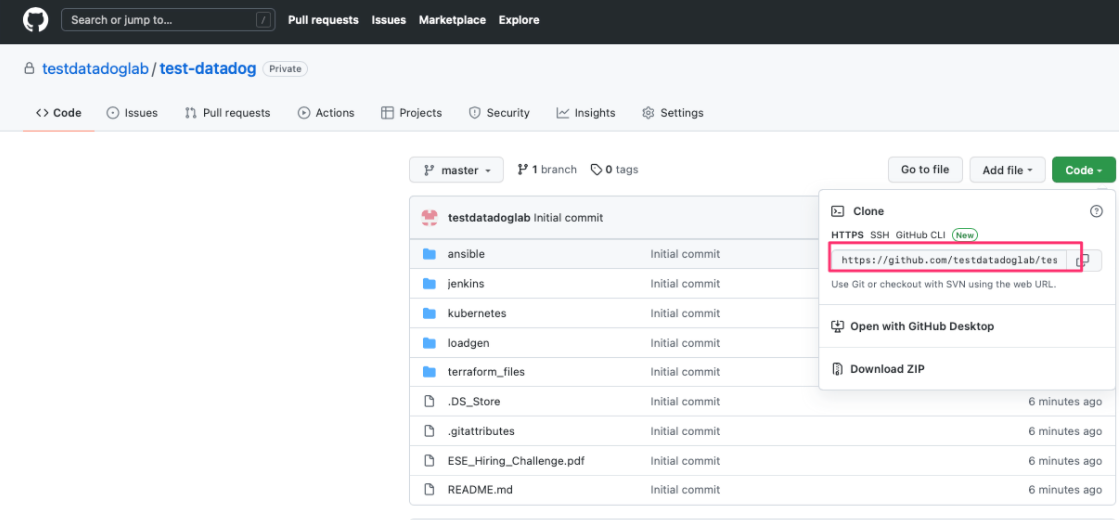Image resolution: width=1119 pixels, height=520 pixels.
Task: Click folder icon beside jenkins
Action: pyautogui.click(x=429, y=284)
